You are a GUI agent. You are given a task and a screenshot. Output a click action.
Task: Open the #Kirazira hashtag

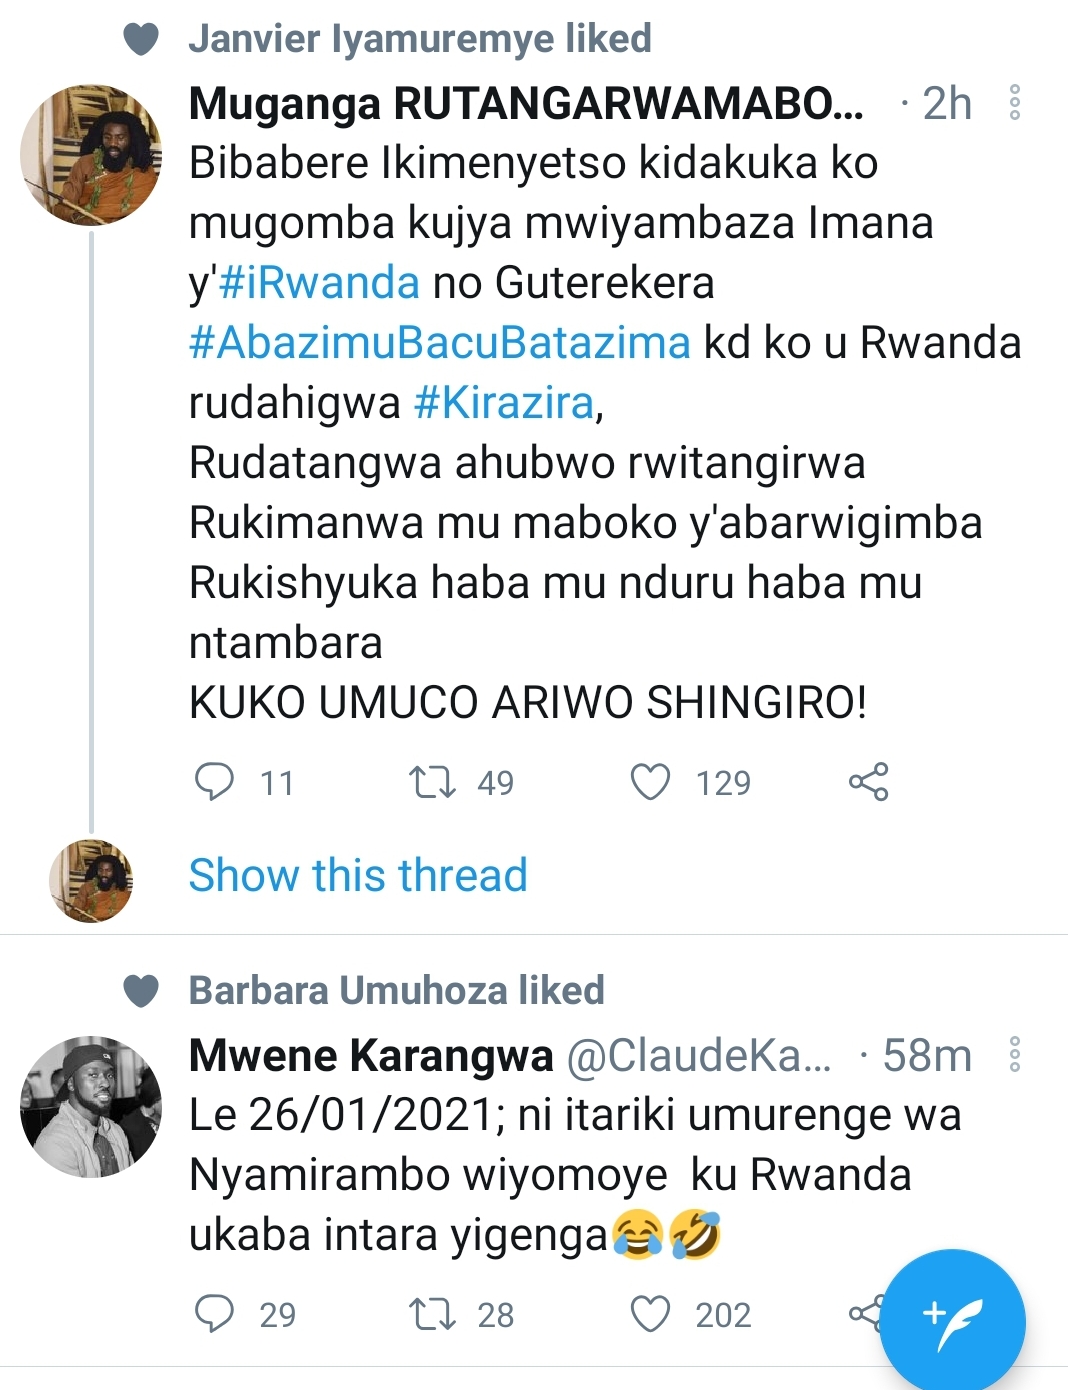pos(504,403)
